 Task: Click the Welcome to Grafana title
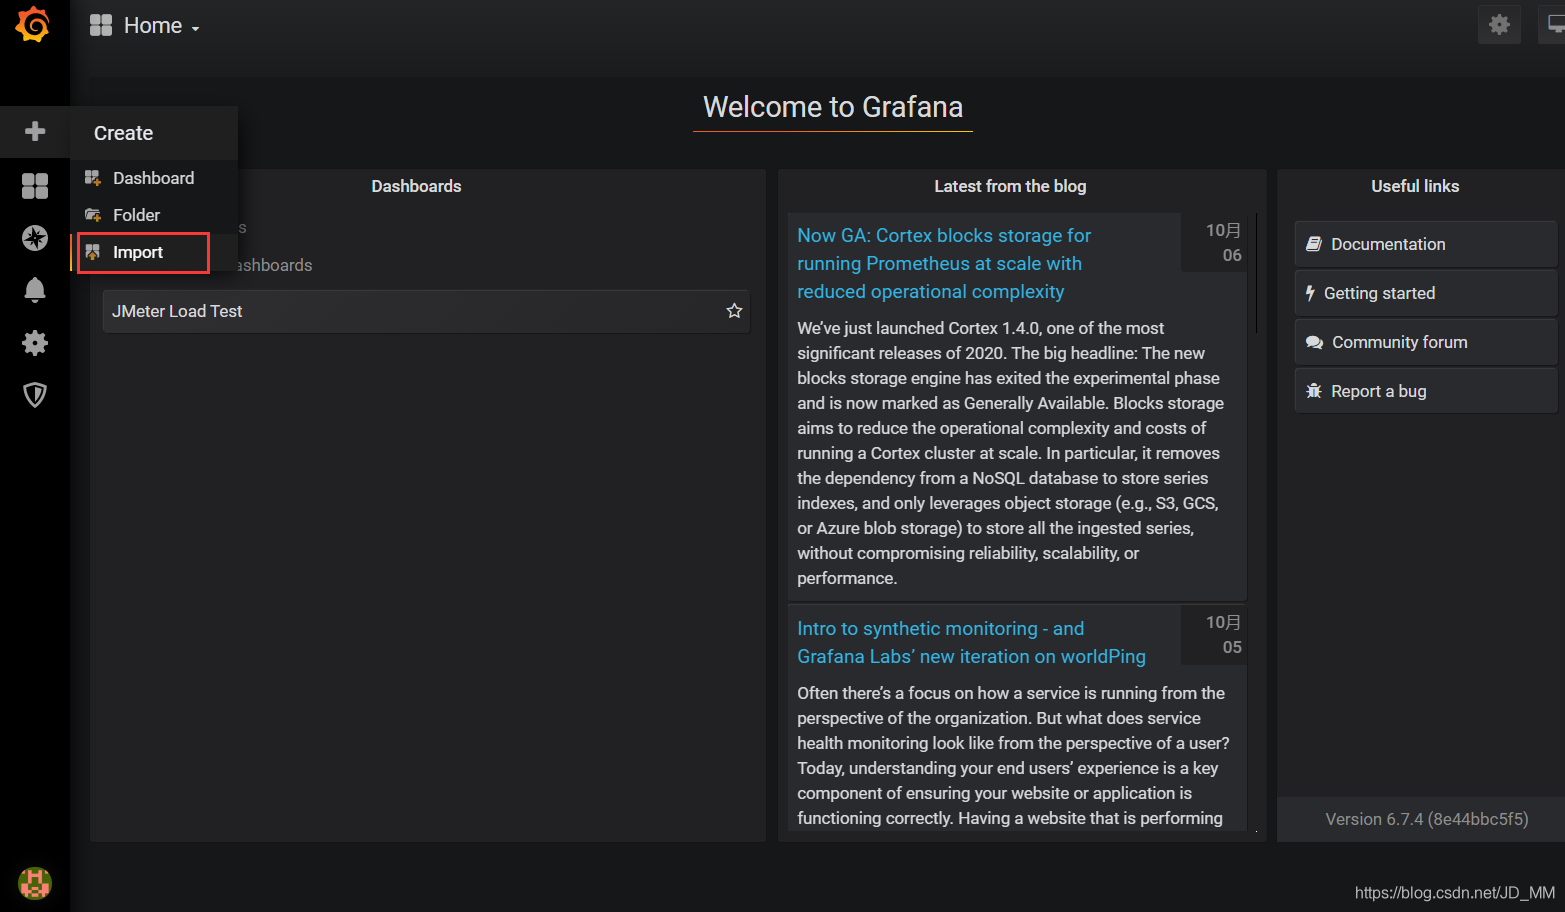tap(833, 107)
